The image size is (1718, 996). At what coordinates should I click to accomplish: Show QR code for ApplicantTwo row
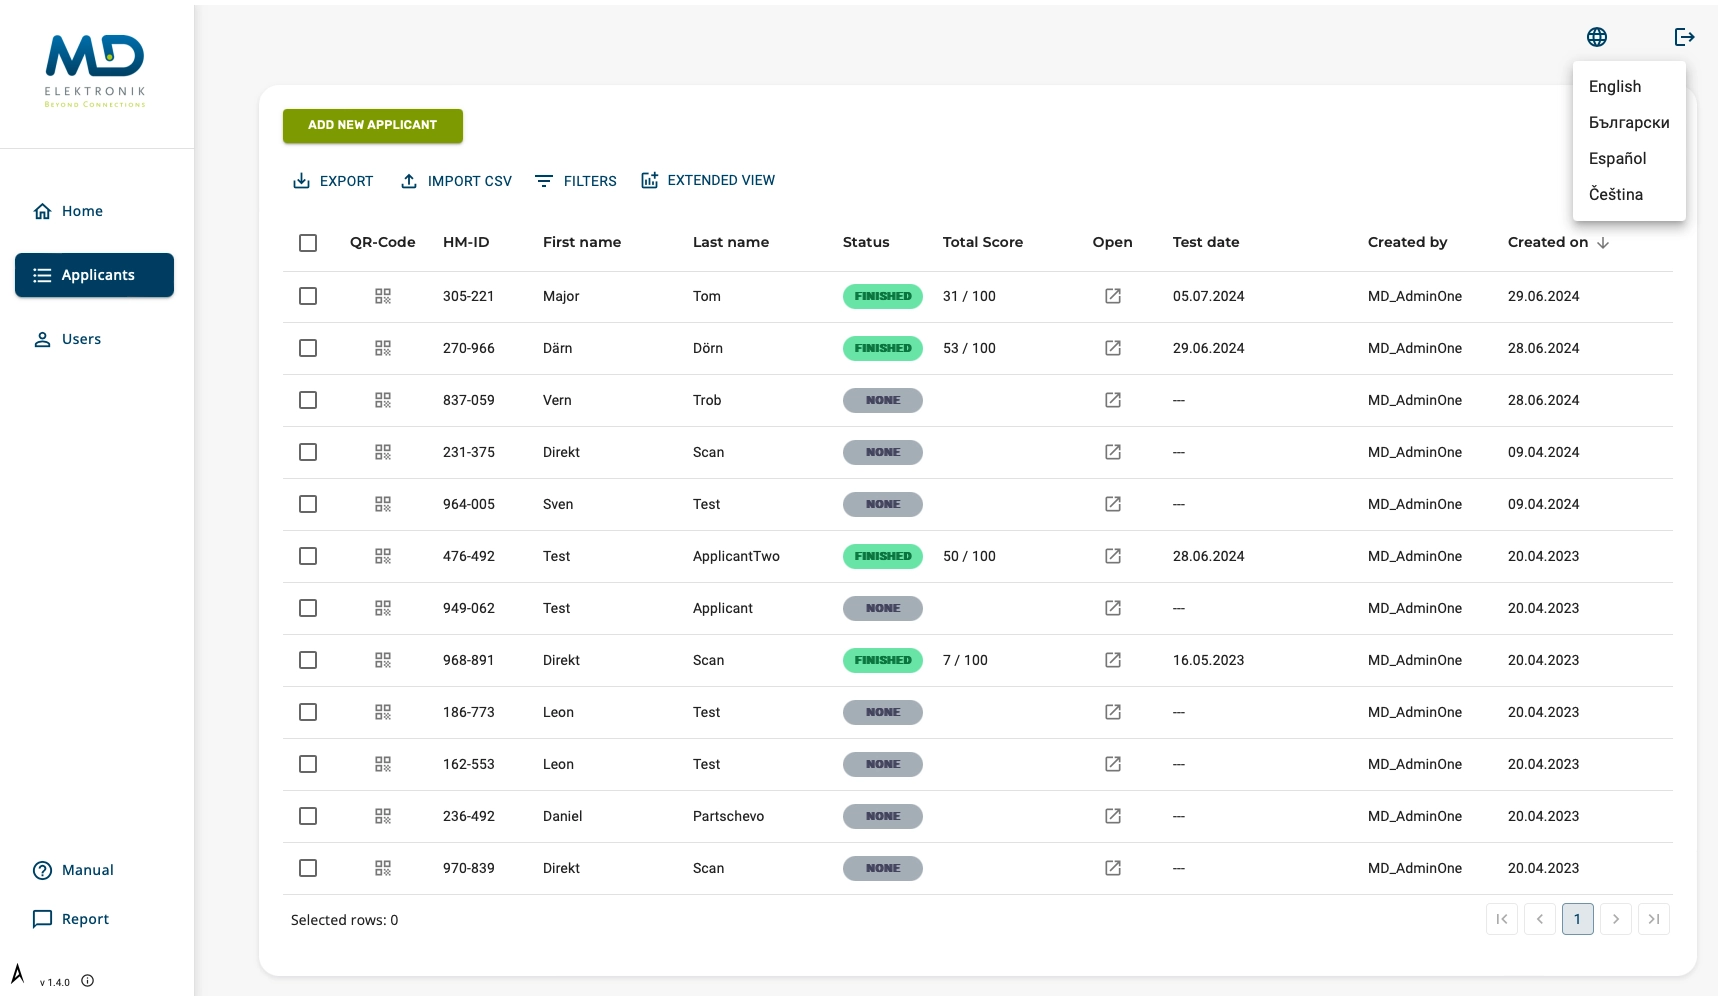pyautogui.click(x=383, y=556)
